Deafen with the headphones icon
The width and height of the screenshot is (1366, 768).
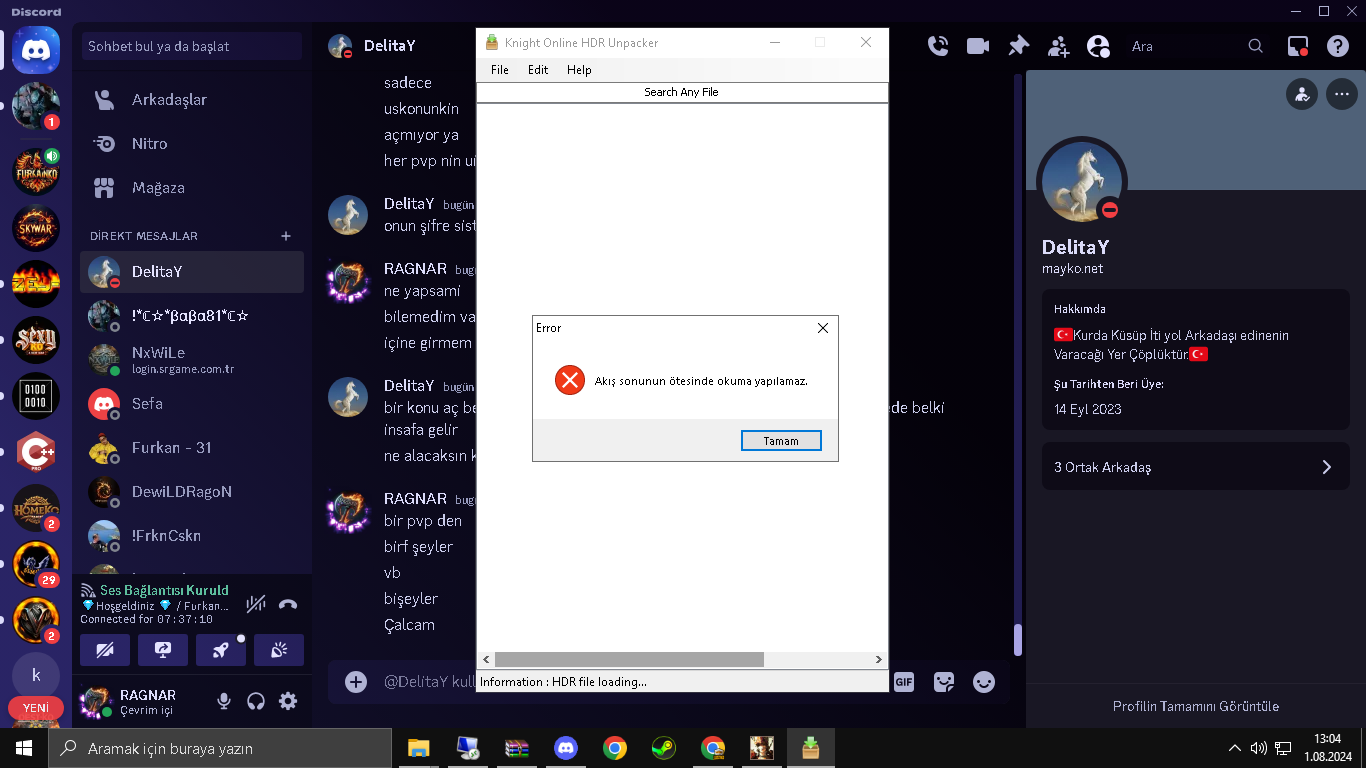coord(256,702)
